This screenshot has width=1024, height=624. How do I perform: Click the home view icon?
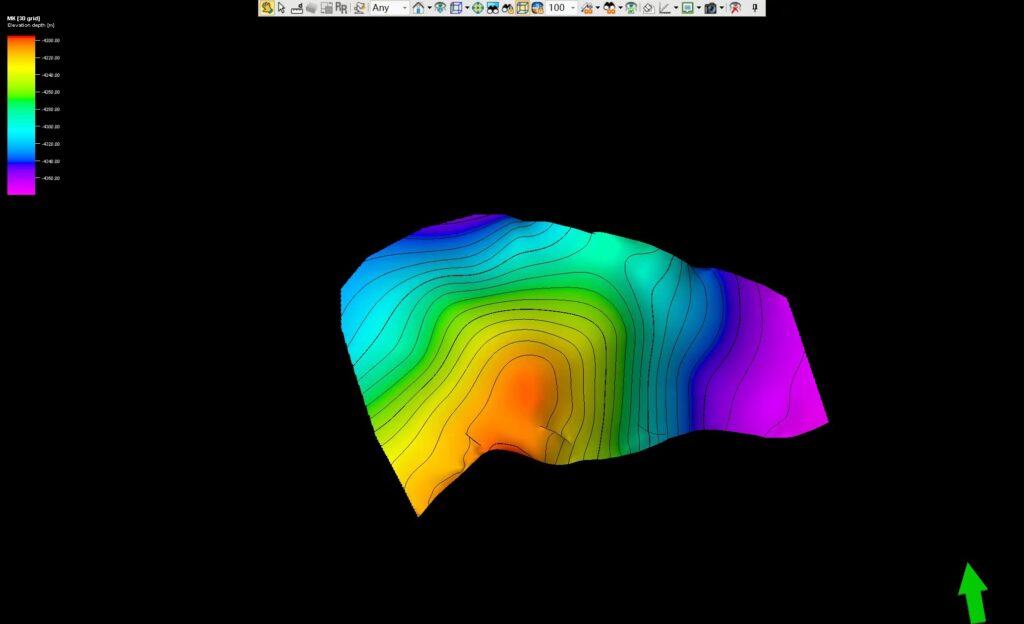click(x=418, y=8)
